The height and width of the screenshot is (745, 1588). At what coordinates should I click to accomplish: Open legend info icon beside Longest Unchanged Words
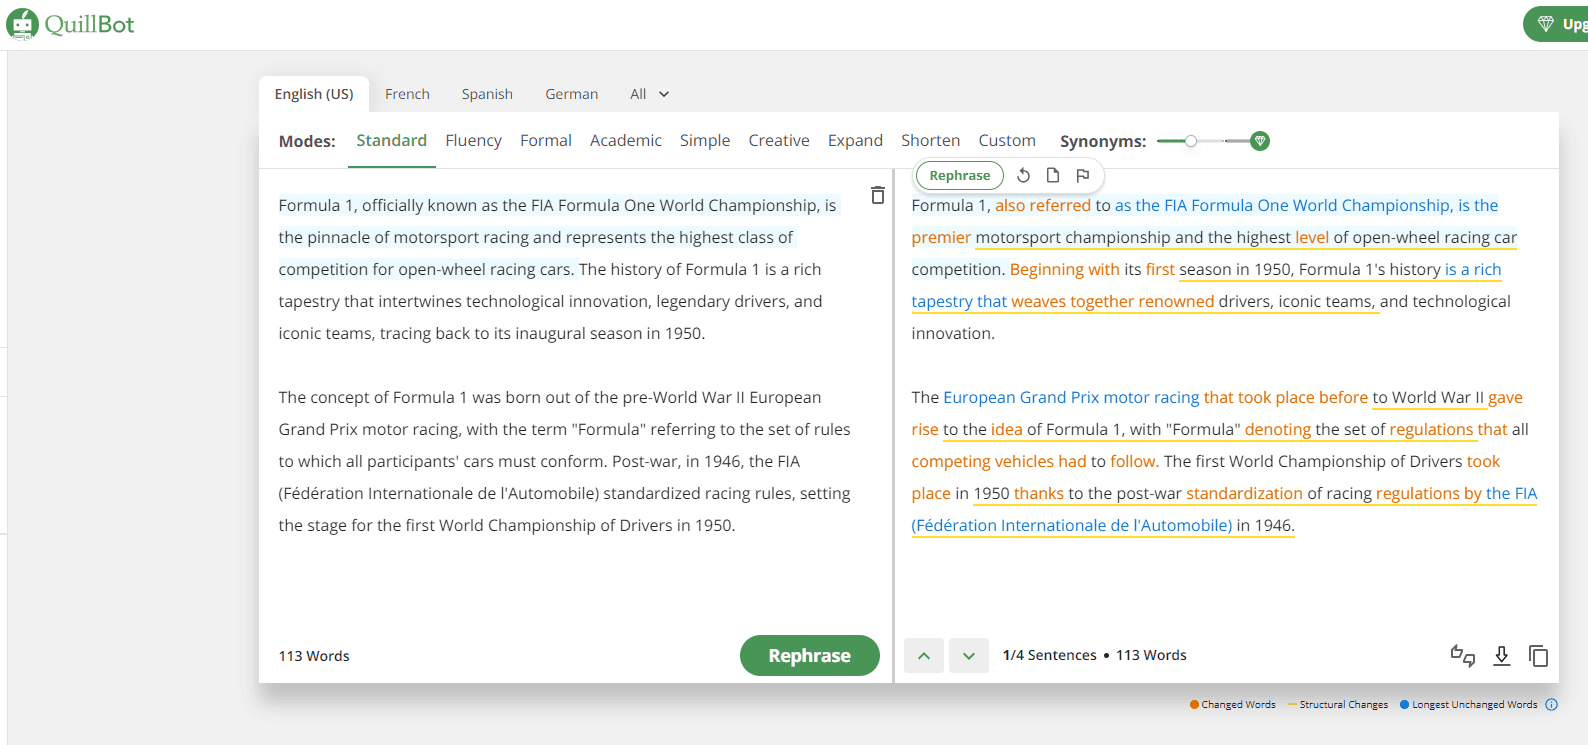tap(1551, 704)
